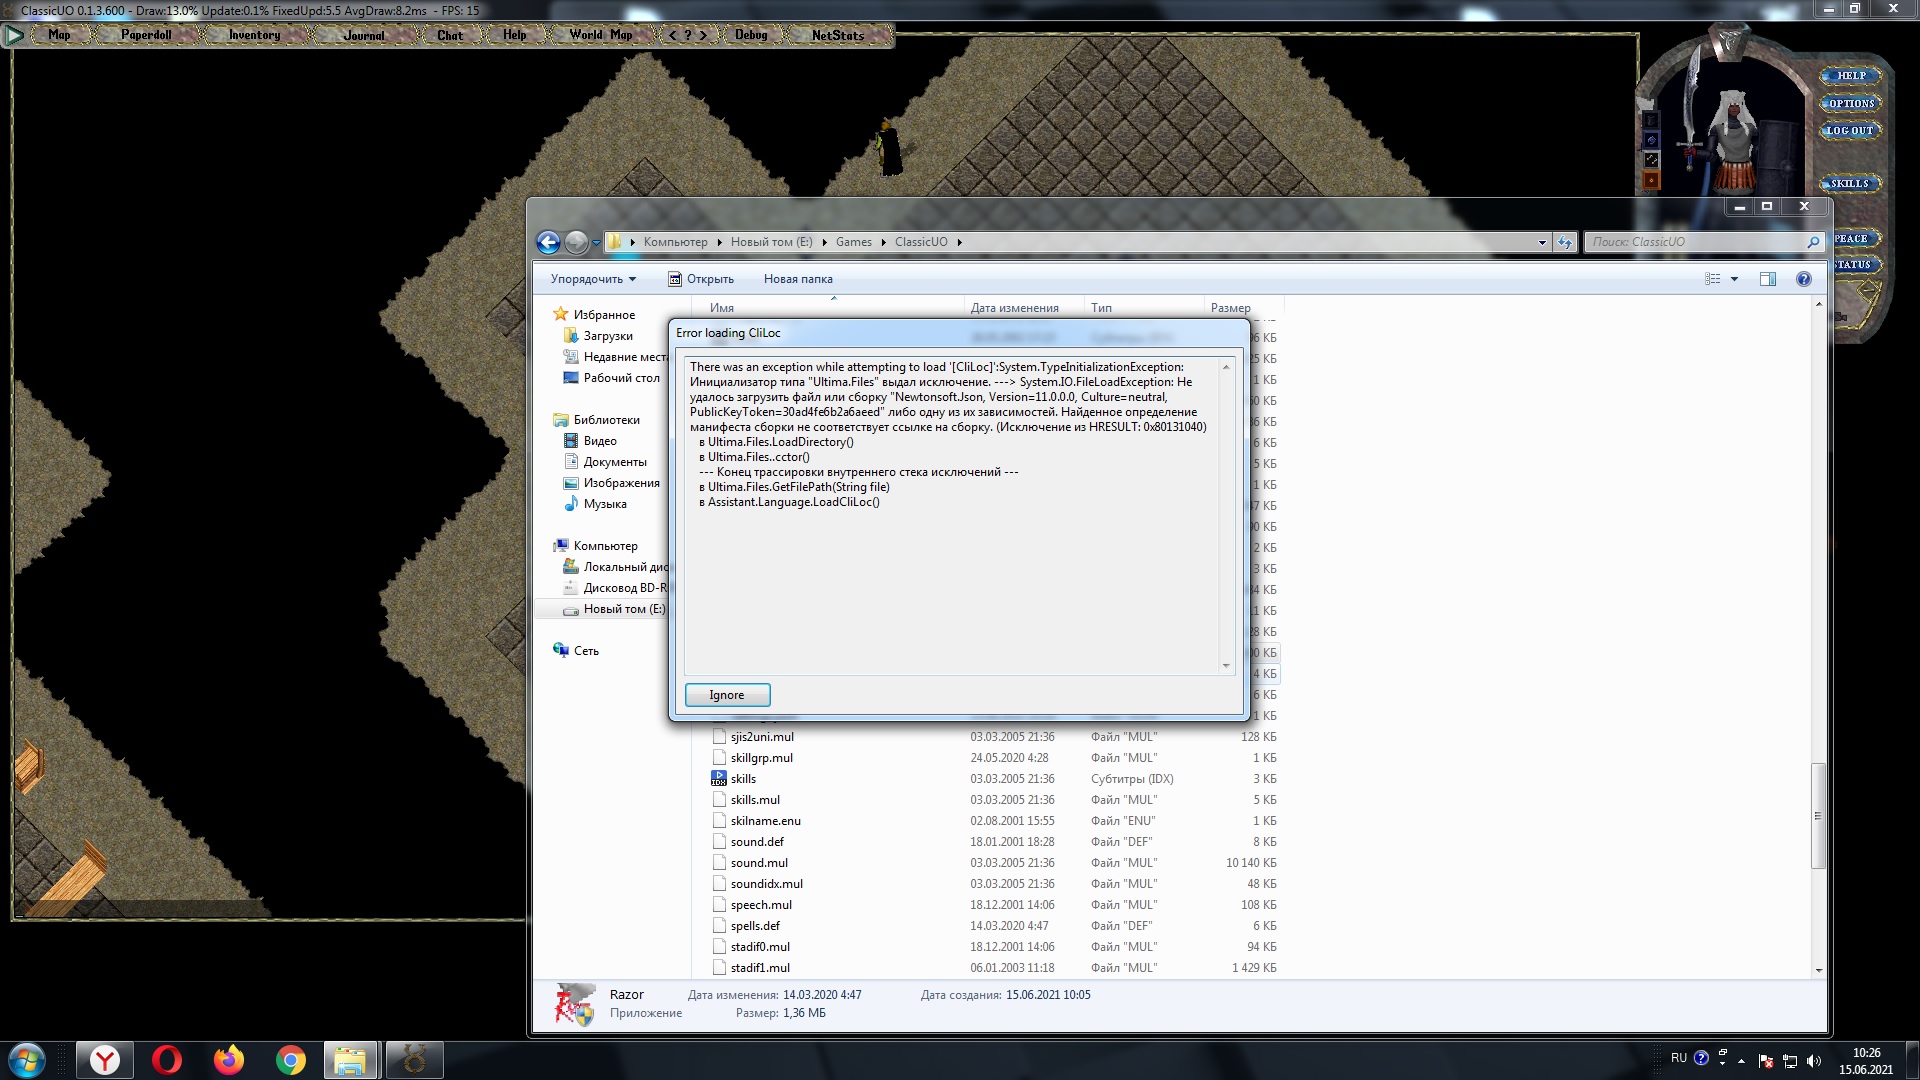Open the Paperdoll menu item
The image size is (1920, 1080).
146,35
